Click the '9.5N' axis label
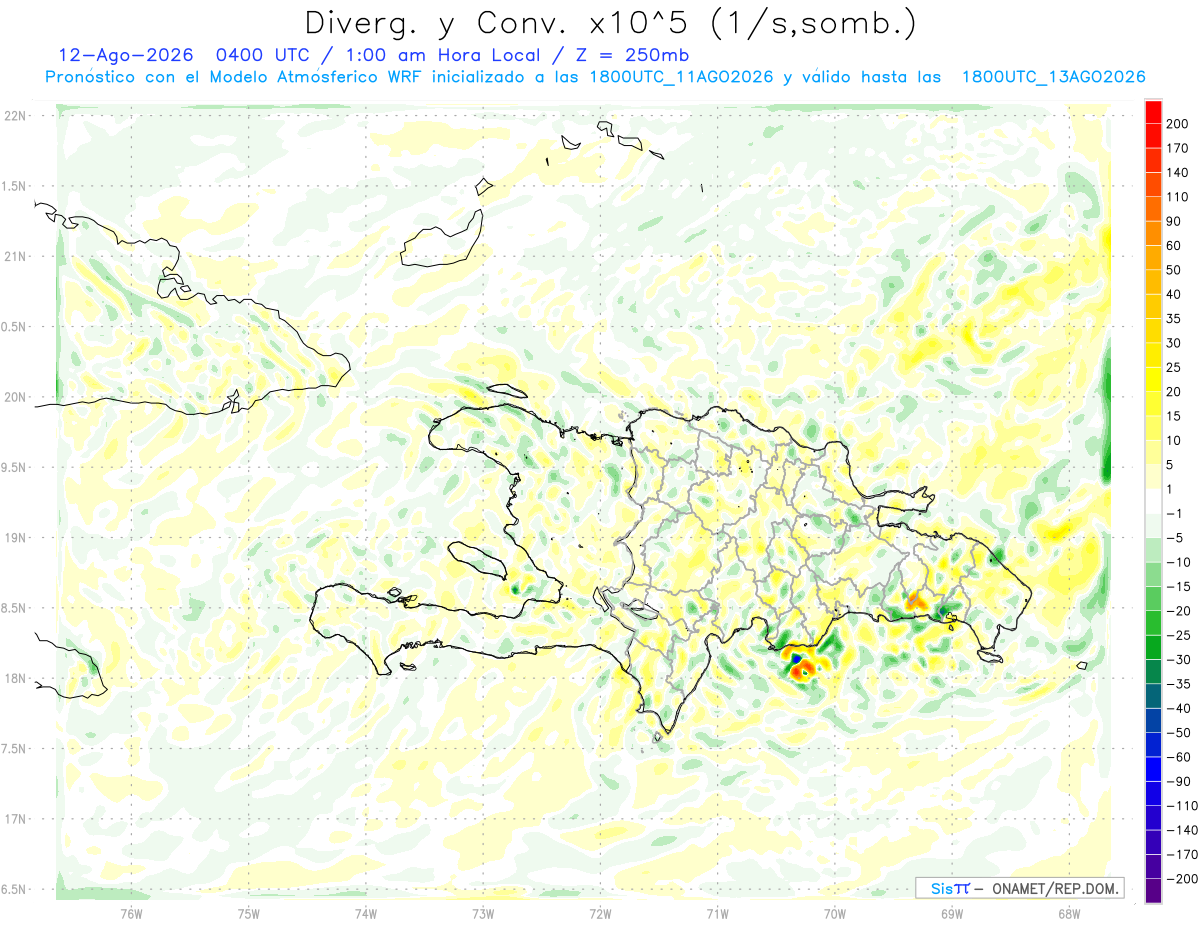Screen dimensions: 1200x927 pyautogui.click(x=13, y=467)
